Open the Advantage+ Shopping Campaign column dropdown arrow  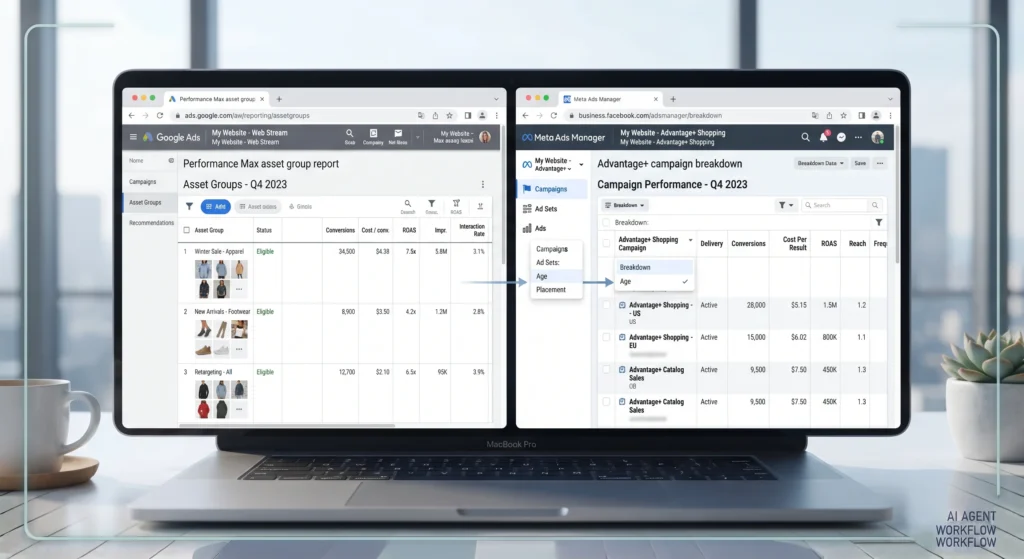(690, 240)
